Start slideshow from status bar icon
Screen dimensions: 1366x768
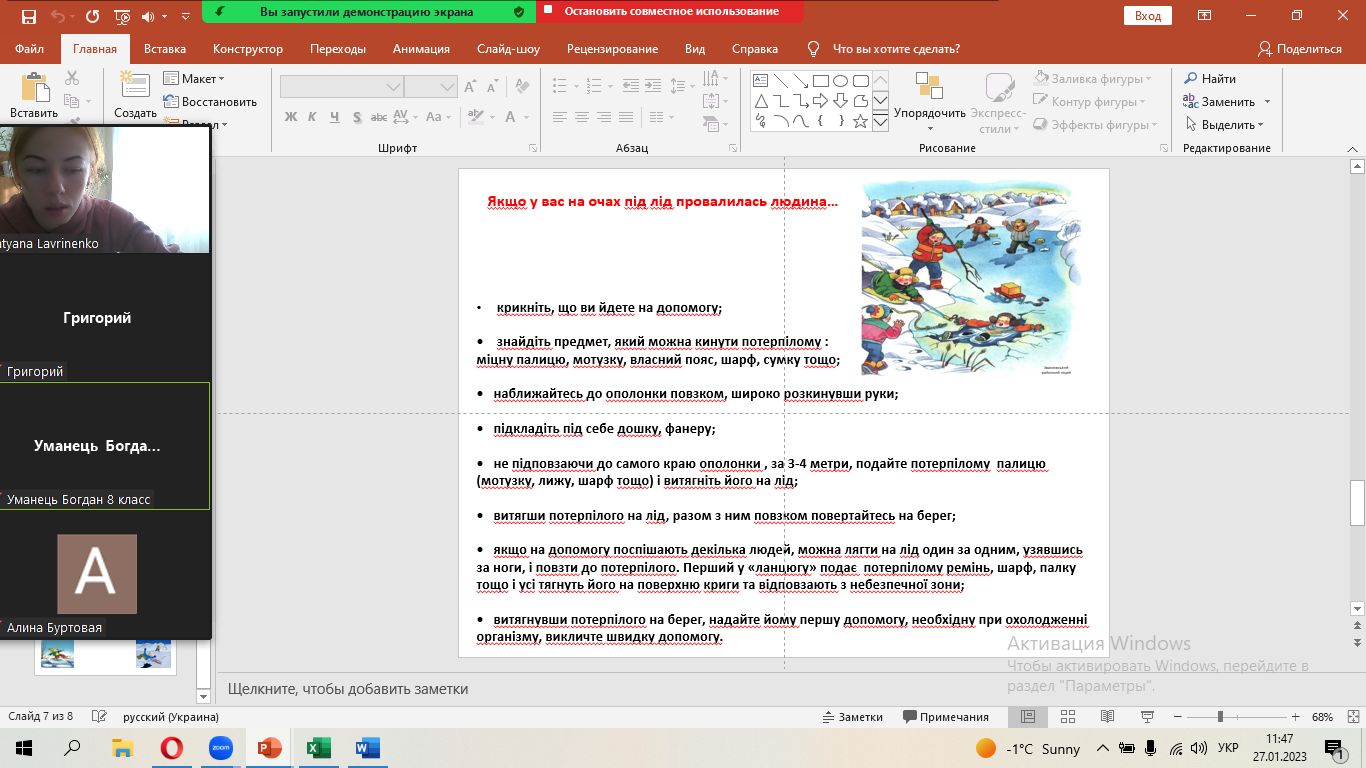coord(1146,717)
